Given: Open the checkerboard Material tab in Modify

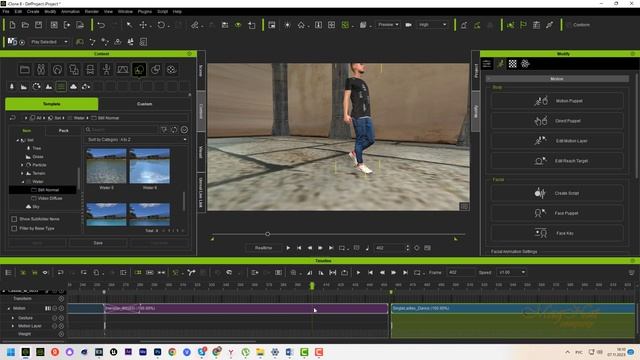Looking at the screenshot, I should tap(513, 64).
